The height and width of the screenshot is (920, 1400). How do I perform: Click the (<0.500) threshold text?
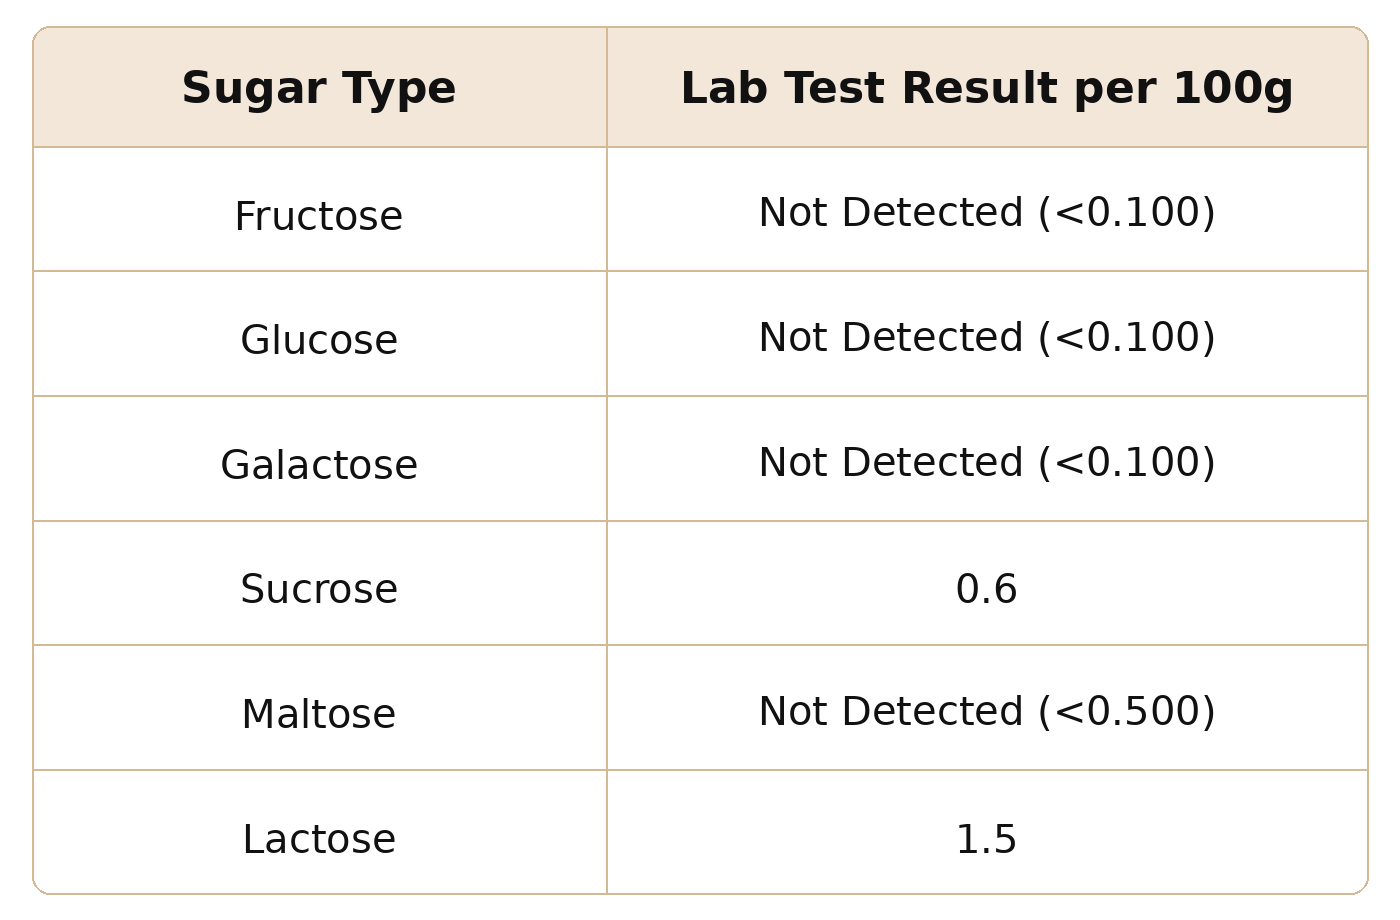click(x=1127, y=712)
